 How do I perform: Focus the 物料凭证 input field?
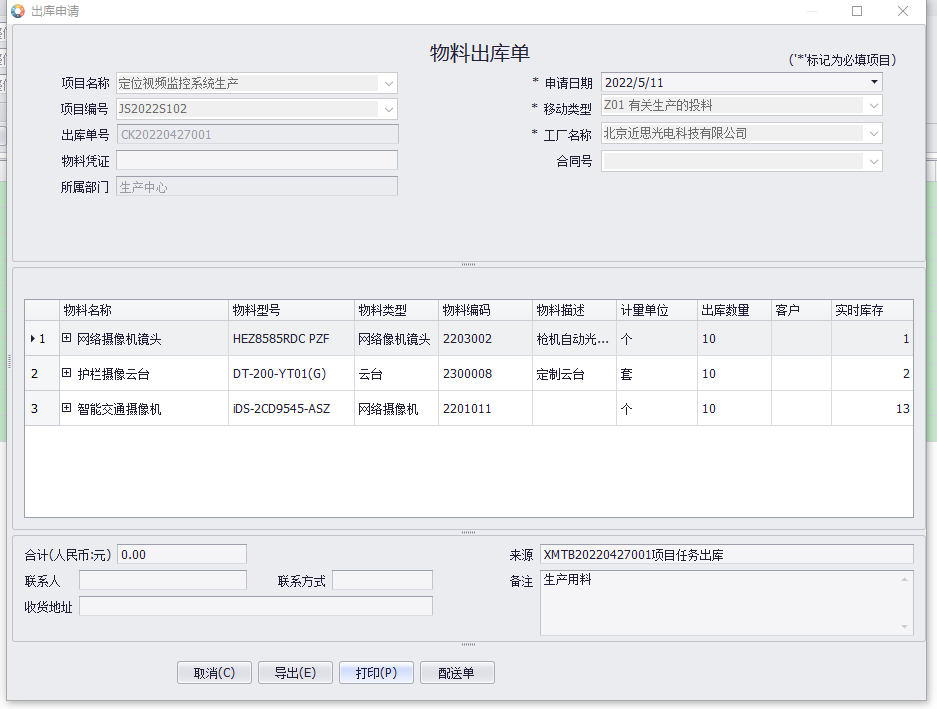pyautogui.click(x=257, y=160)
